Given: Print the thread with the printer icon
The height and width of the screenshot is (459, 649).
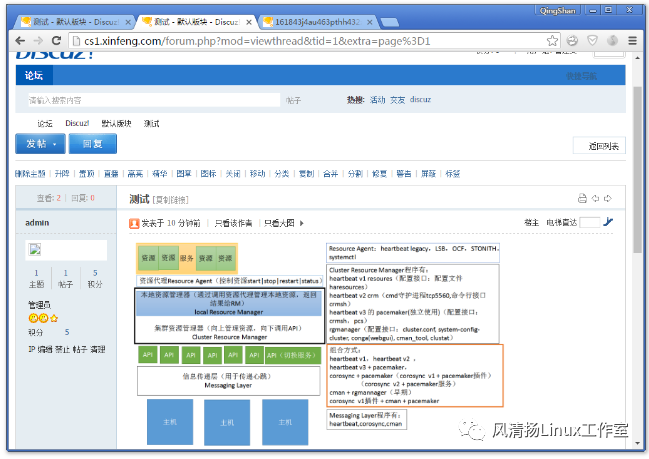Looking at the screenshot, I should click(582, 198).
